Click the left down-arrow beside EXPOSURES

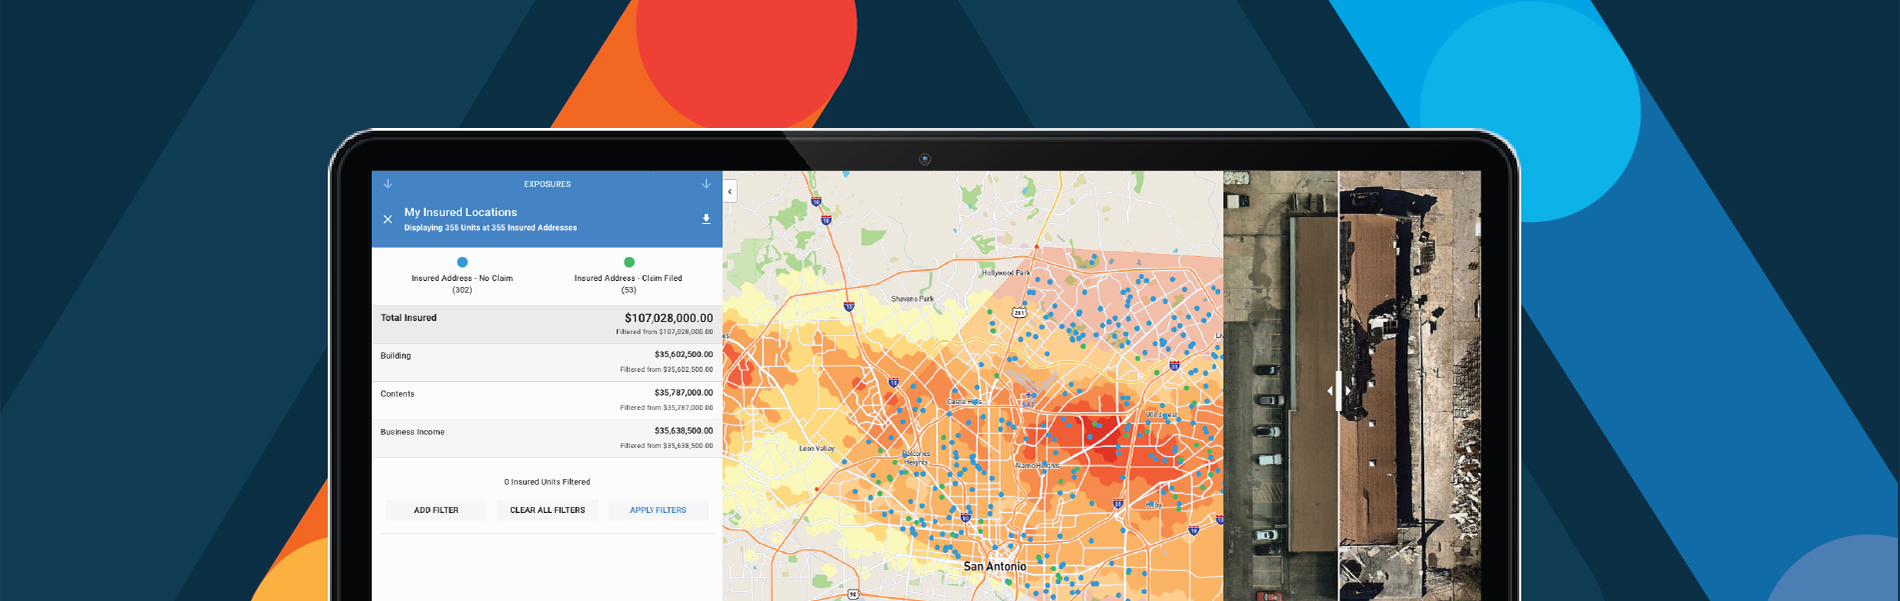(388, 184)
